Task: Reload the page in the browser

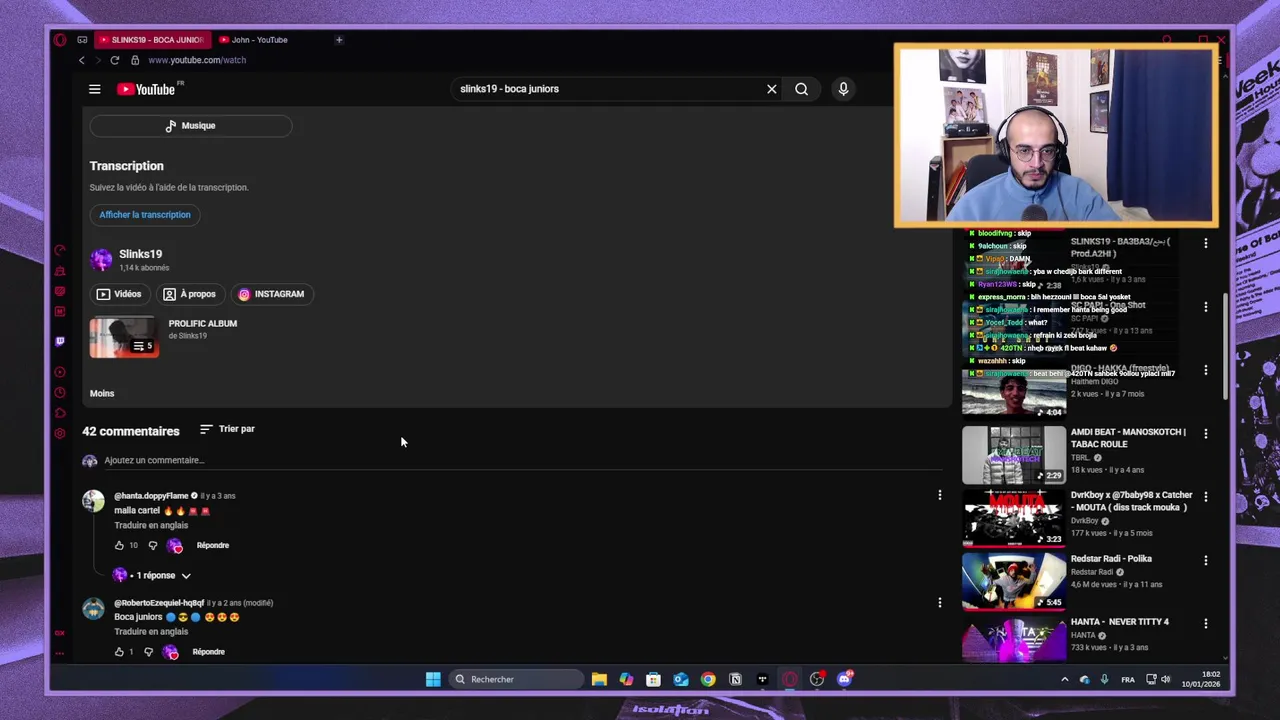Action: (x=115, y=60)
